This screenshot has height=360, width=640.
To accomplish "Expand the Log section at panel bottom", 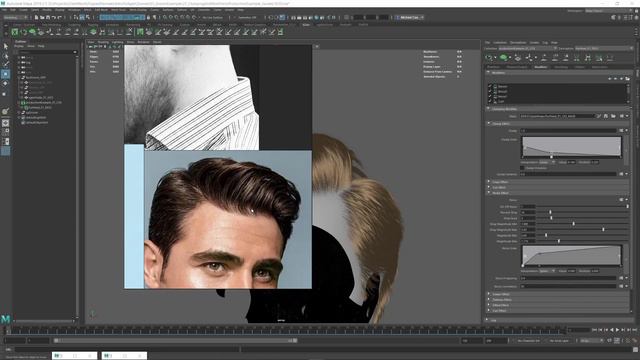I will (x=487, y=320).
